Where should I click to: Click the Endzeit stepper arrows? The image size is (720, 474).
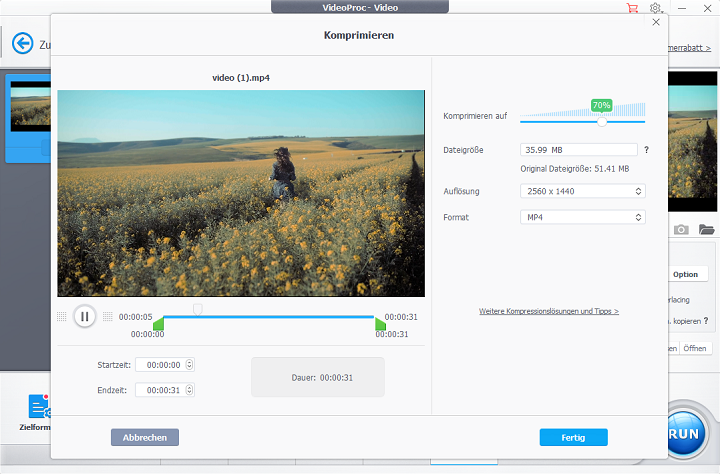pos(189,390)
